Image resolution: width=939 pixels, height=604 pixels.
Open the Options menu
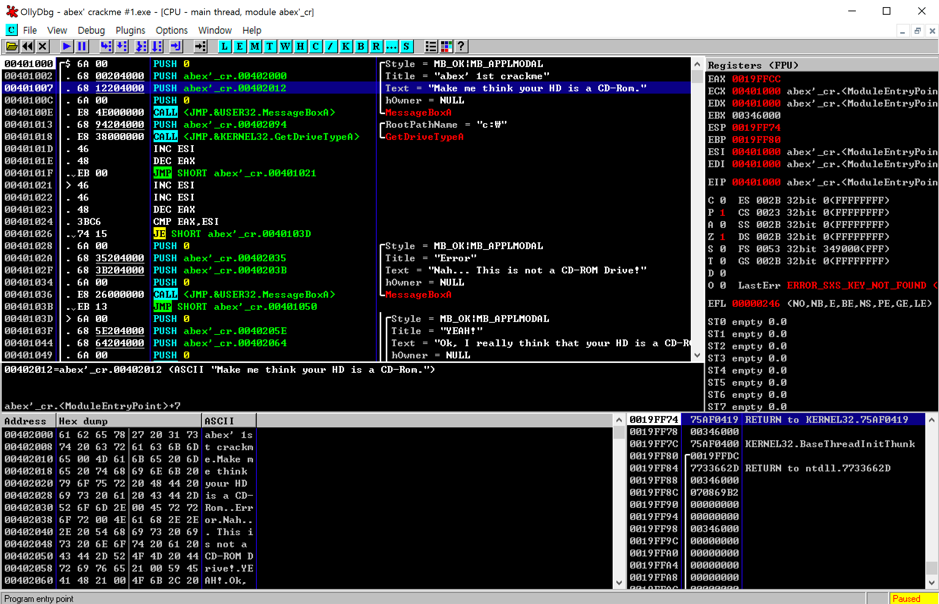click(171, 30)
